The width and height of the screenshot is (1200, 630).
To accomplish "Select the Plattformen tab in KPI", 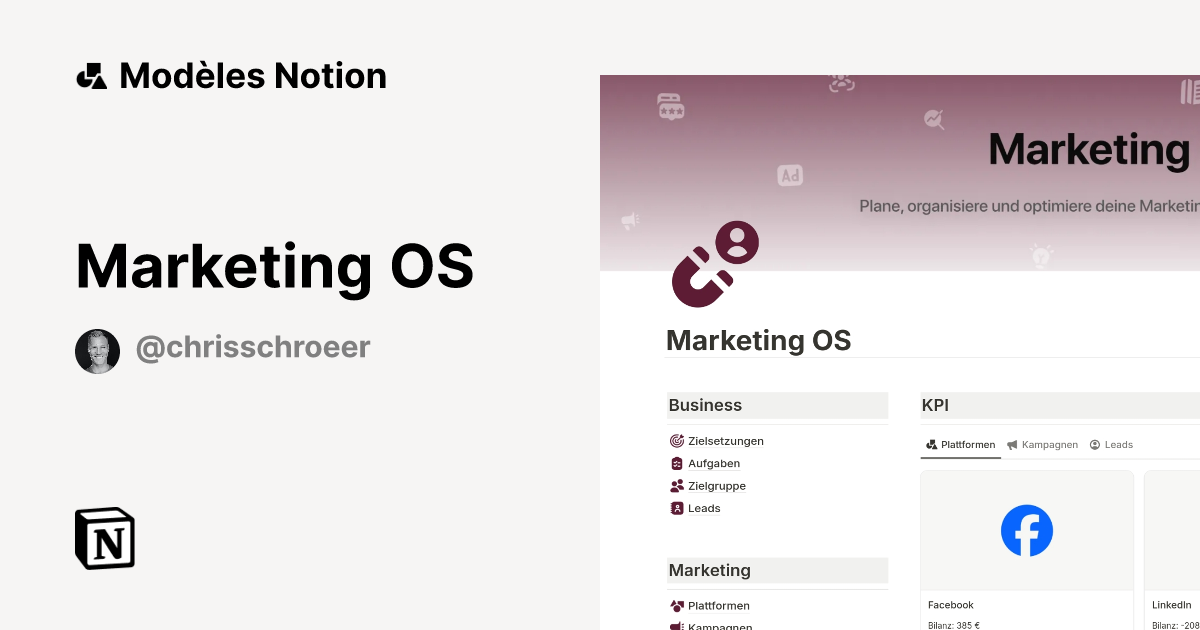I will 960,444.
